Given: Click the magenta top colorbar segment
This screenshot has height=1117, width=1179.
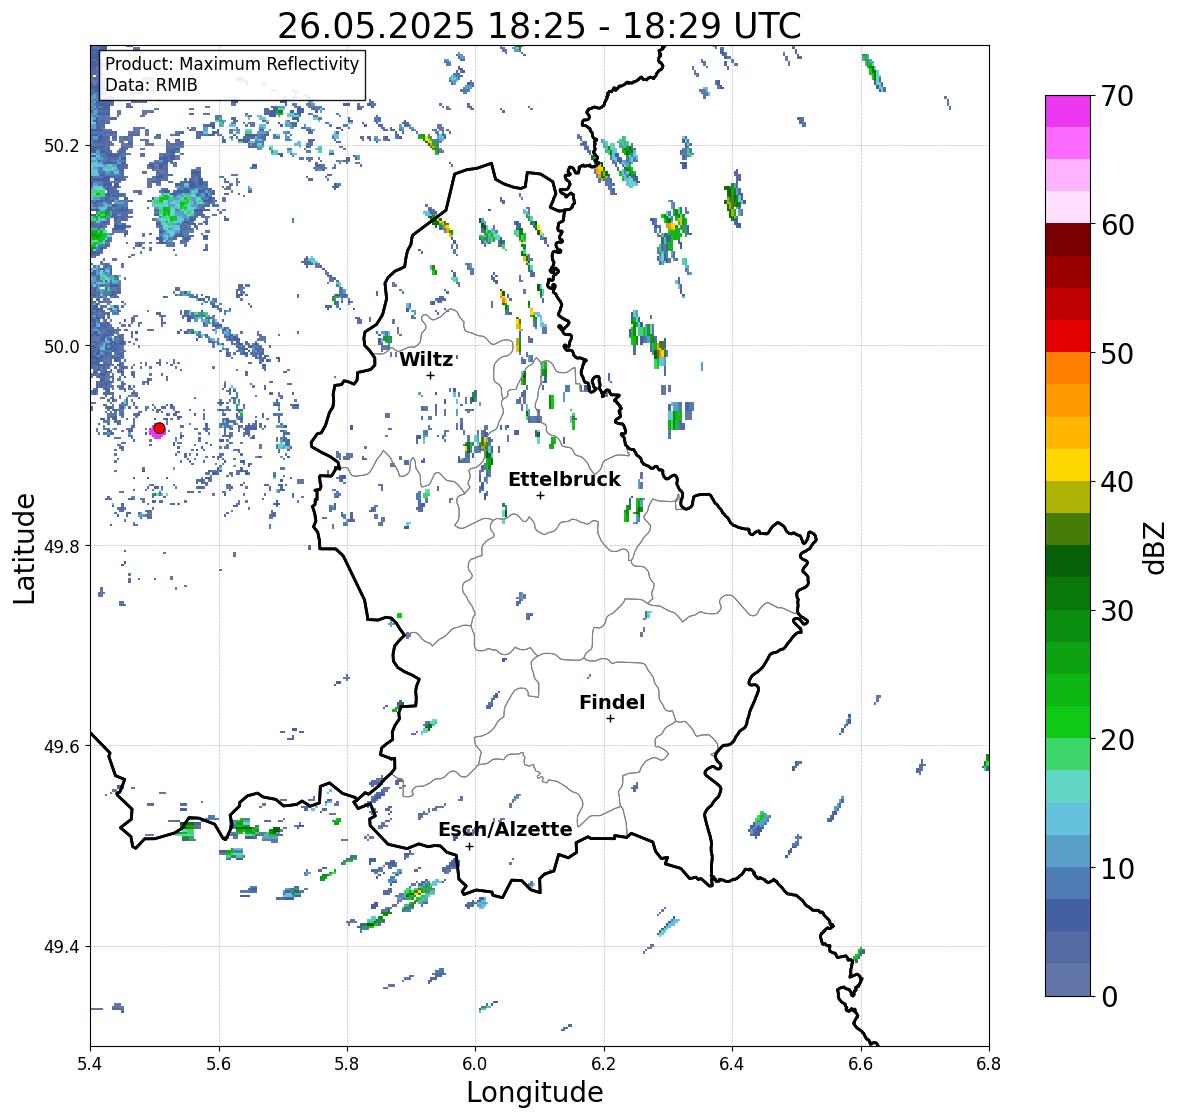Looking at the screenshot, I should (1068, 111).
